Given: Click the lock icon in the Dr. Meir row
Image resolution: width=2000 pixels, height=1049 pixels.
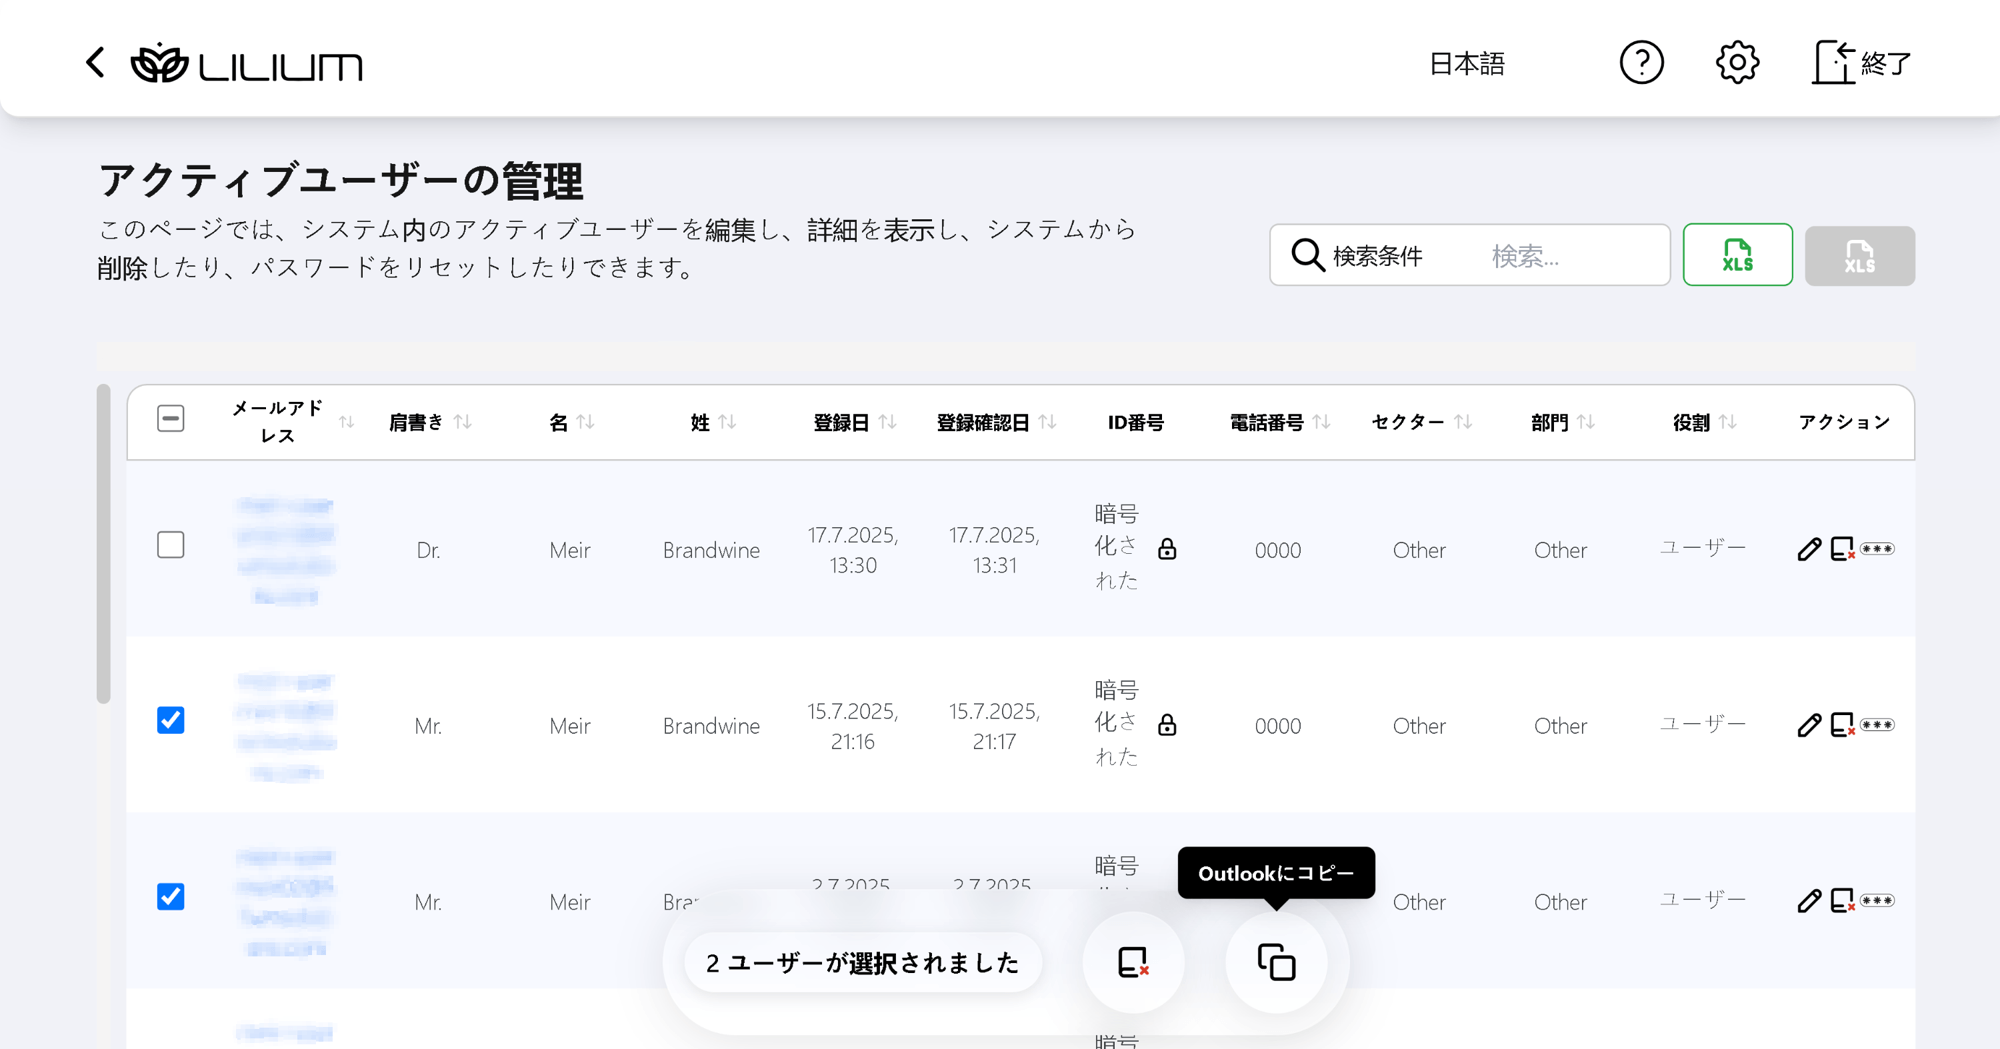Looking at the screenshot, I should 1167,549.
